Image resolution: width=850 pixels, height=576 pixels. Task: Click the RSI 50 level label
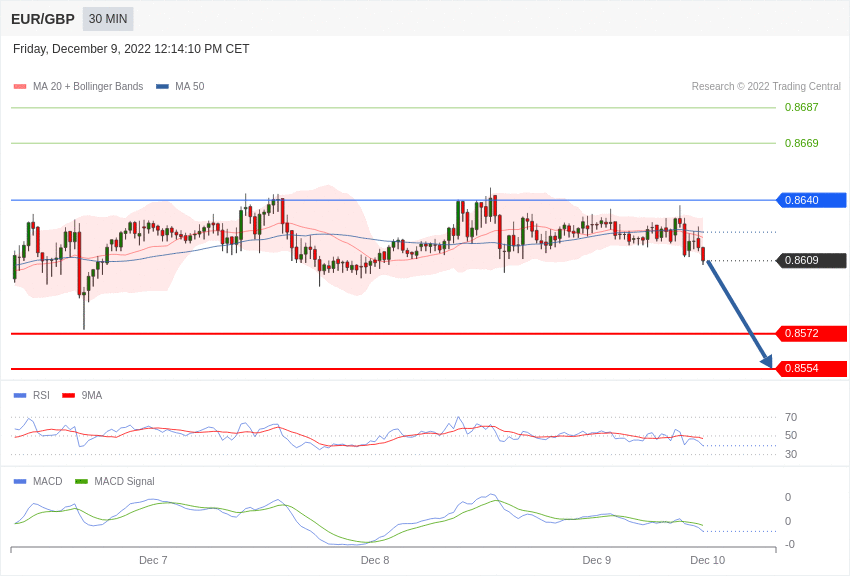pos(791,435)
